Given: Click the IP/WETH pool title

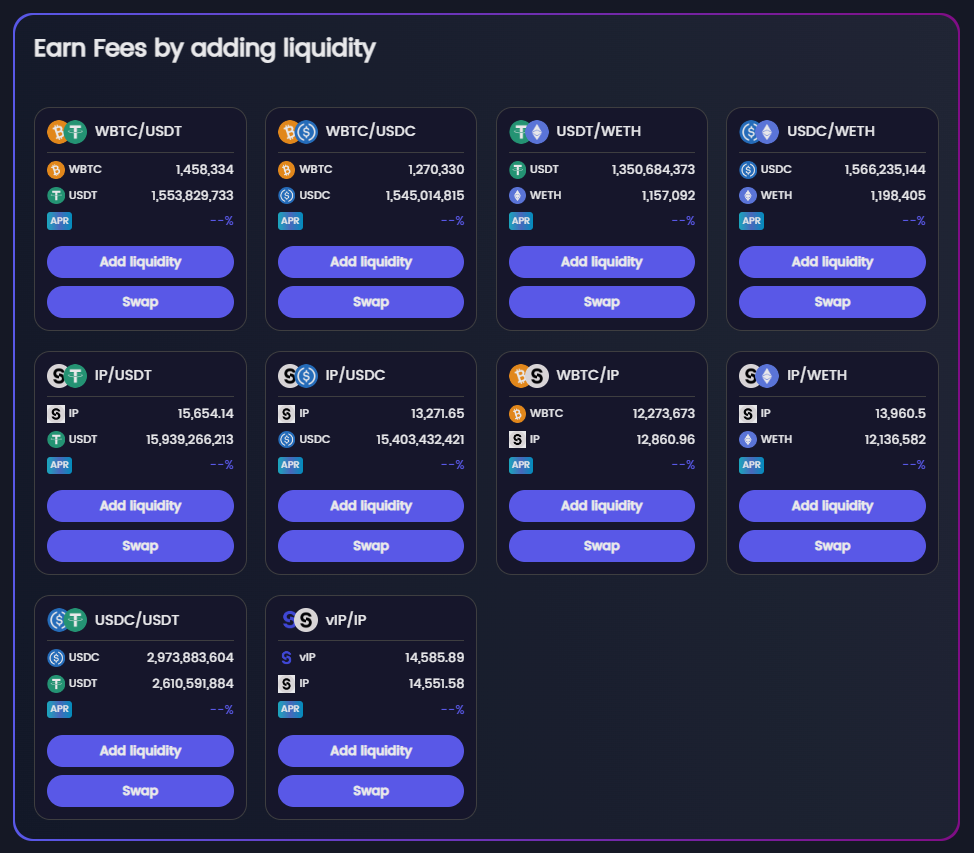Looking at the screenshot, I should click(816, 376).
